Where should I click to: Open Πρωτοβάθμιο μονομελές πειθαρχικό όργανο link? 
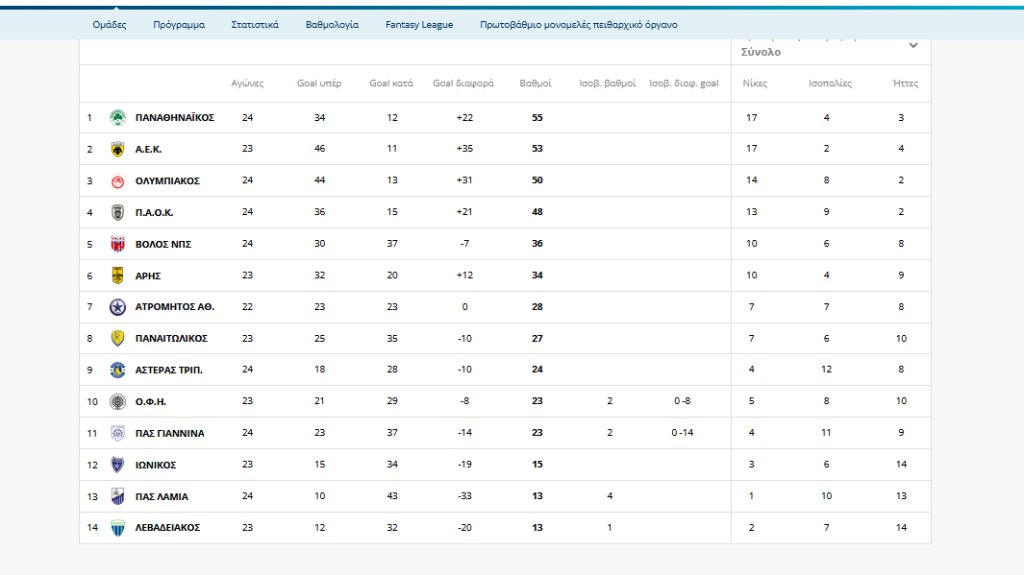pyautogui.click(x=578, y=25)
